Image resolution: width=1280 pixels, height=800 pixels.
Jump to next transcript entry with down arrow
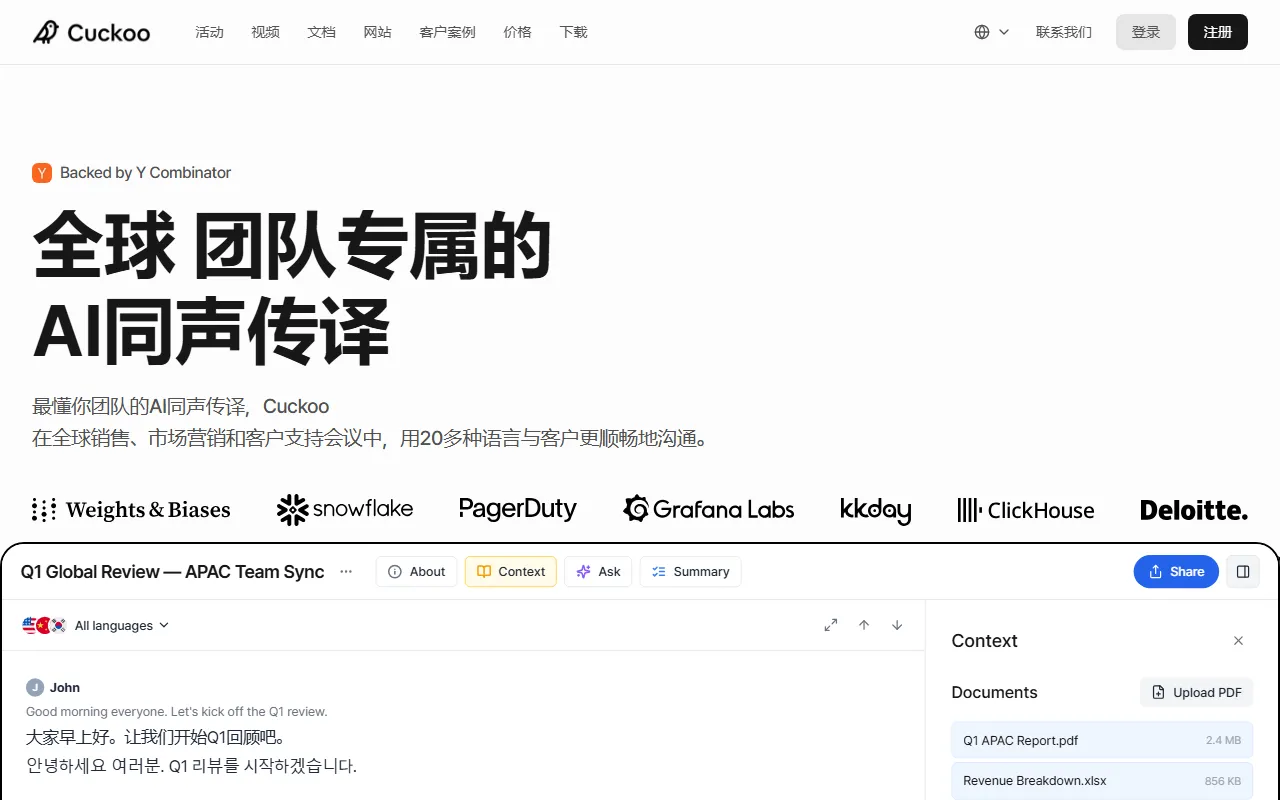896,624
